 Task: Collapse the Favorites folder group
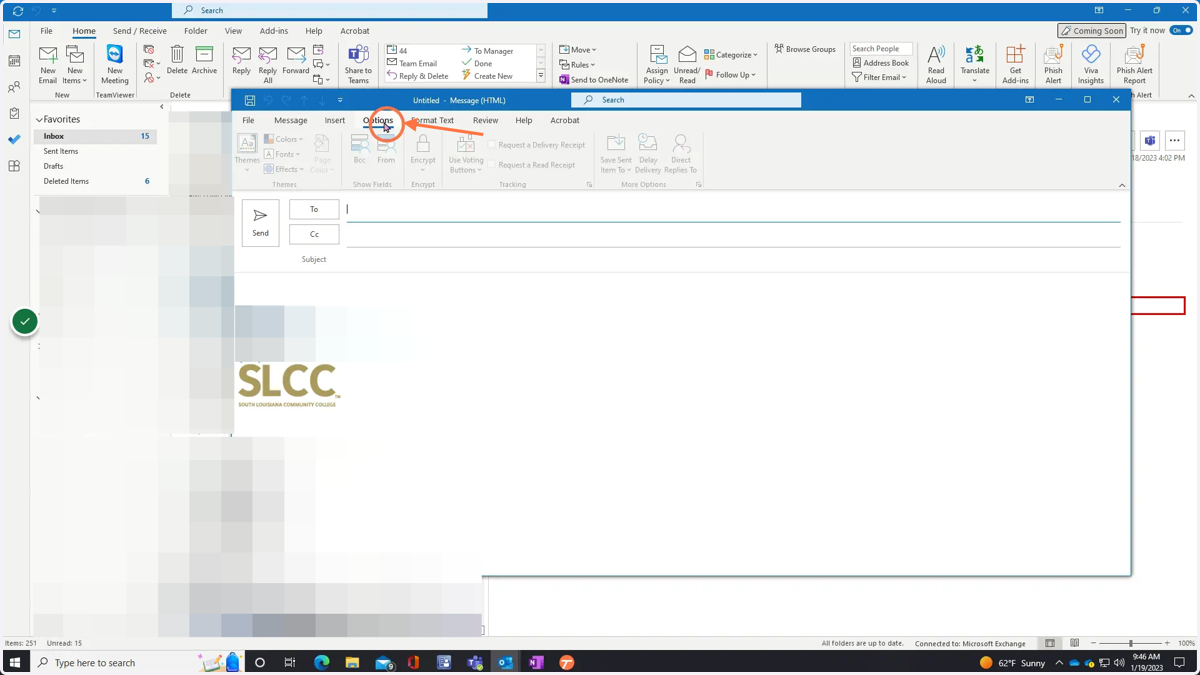pos(39,120)
